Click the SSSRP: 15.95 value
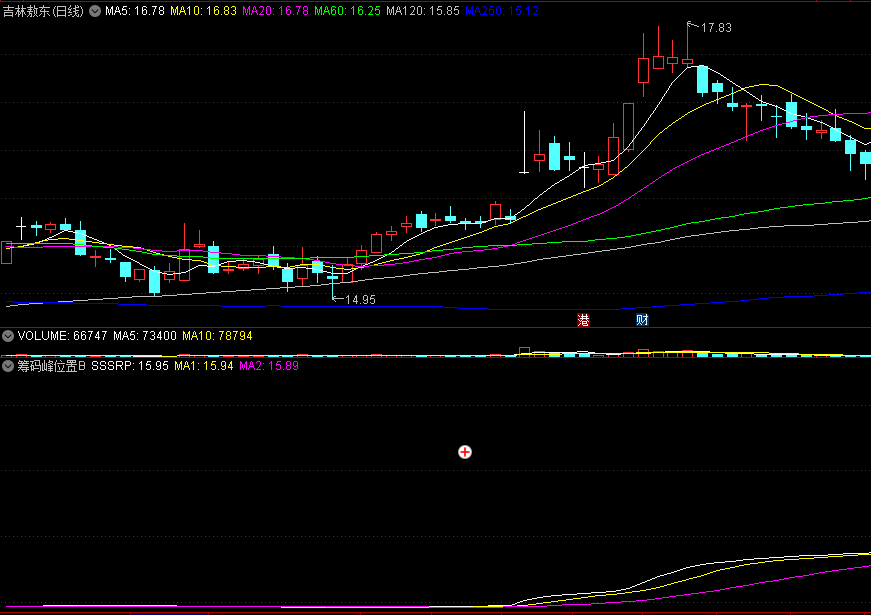 click(x=130, y=366)
